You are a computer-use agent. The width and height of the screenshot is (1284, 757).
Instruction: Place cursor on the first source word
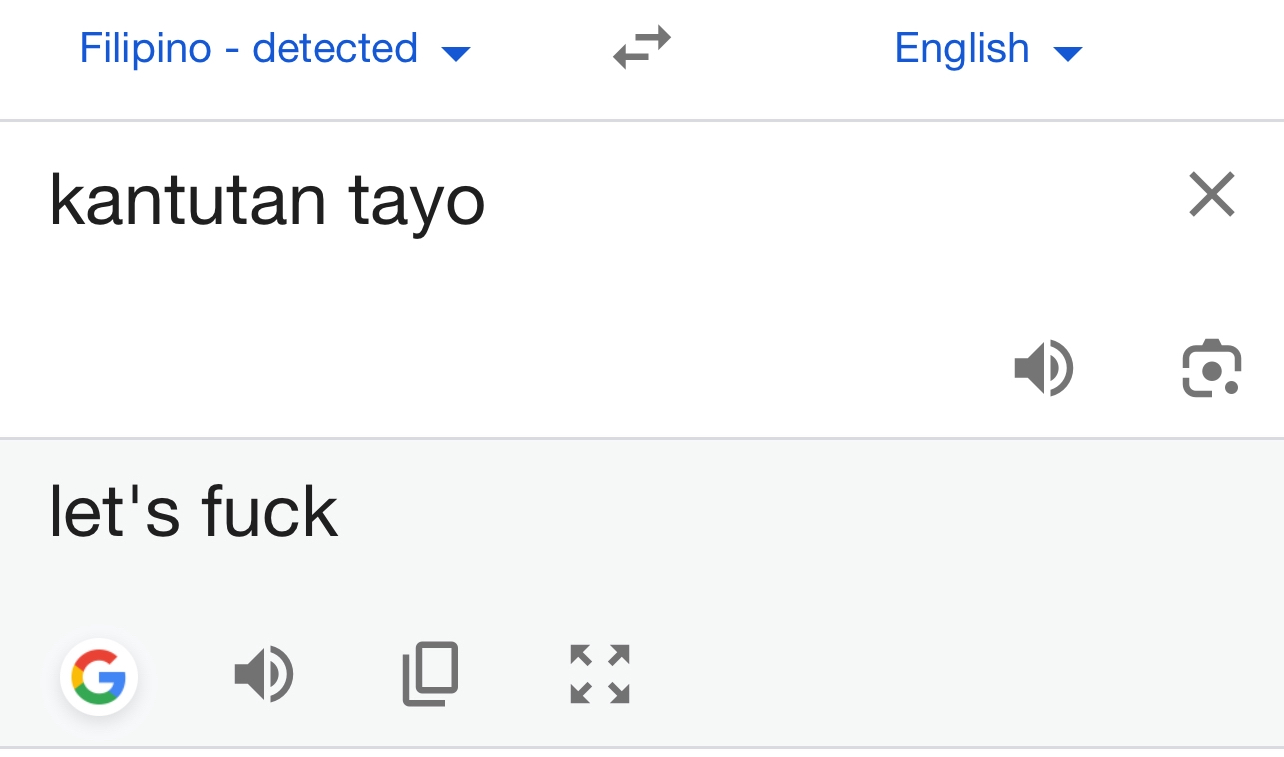[187, 200]
